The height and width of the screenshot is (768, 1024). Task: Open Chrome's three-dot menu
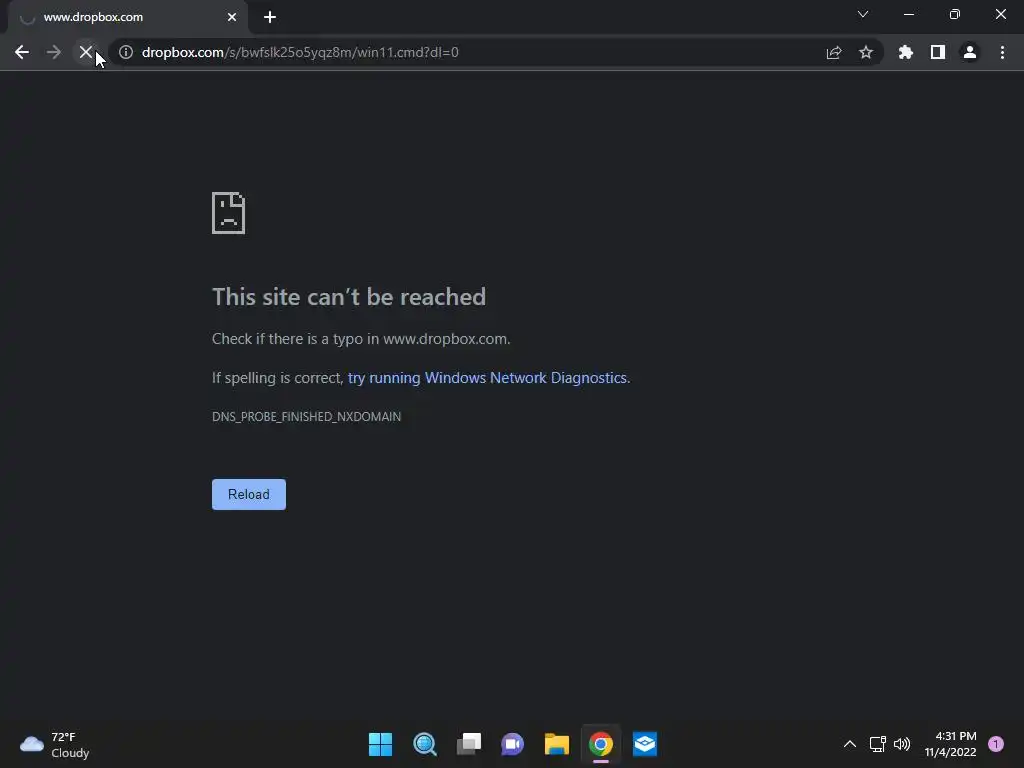[1002, 52]
